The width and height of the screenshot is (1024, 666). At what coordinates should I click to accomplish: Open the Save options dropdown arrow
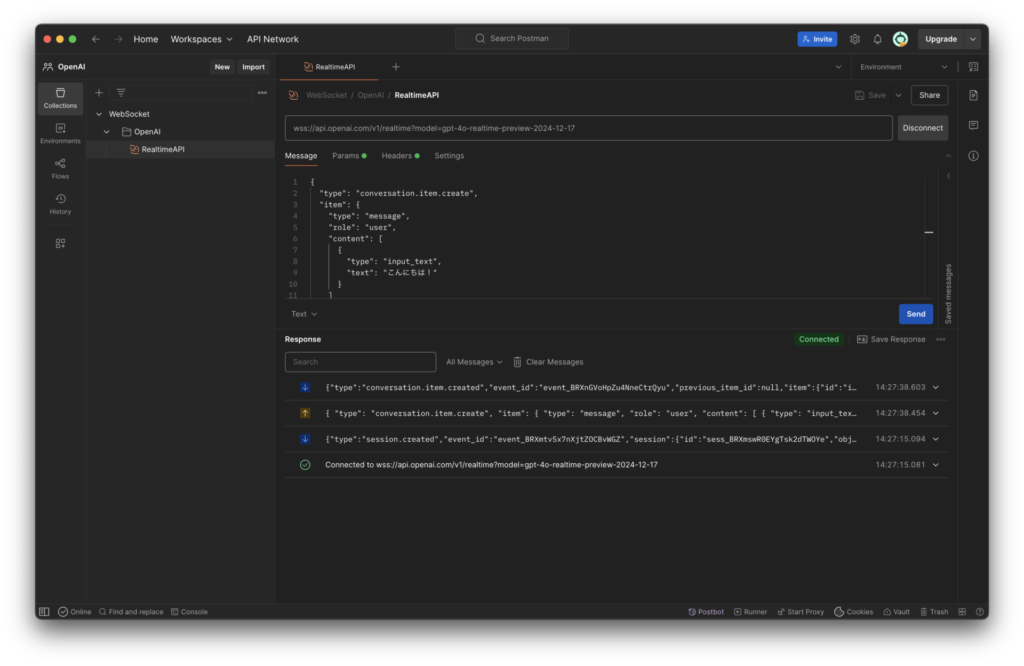pyautogui.click(x=899, y=95)
